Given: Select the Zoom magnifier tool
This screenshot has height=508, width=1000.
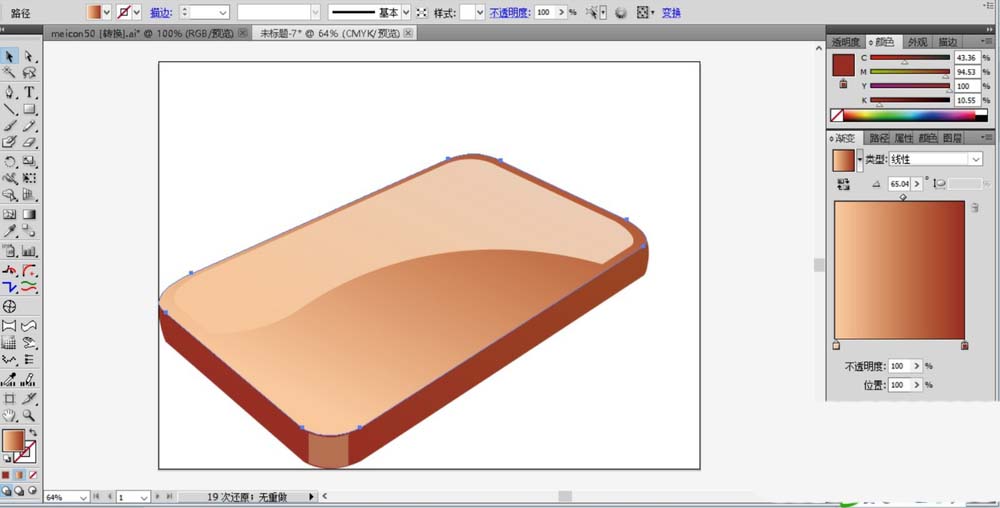Looking at the screenshot, I should [x=29, y=416].
